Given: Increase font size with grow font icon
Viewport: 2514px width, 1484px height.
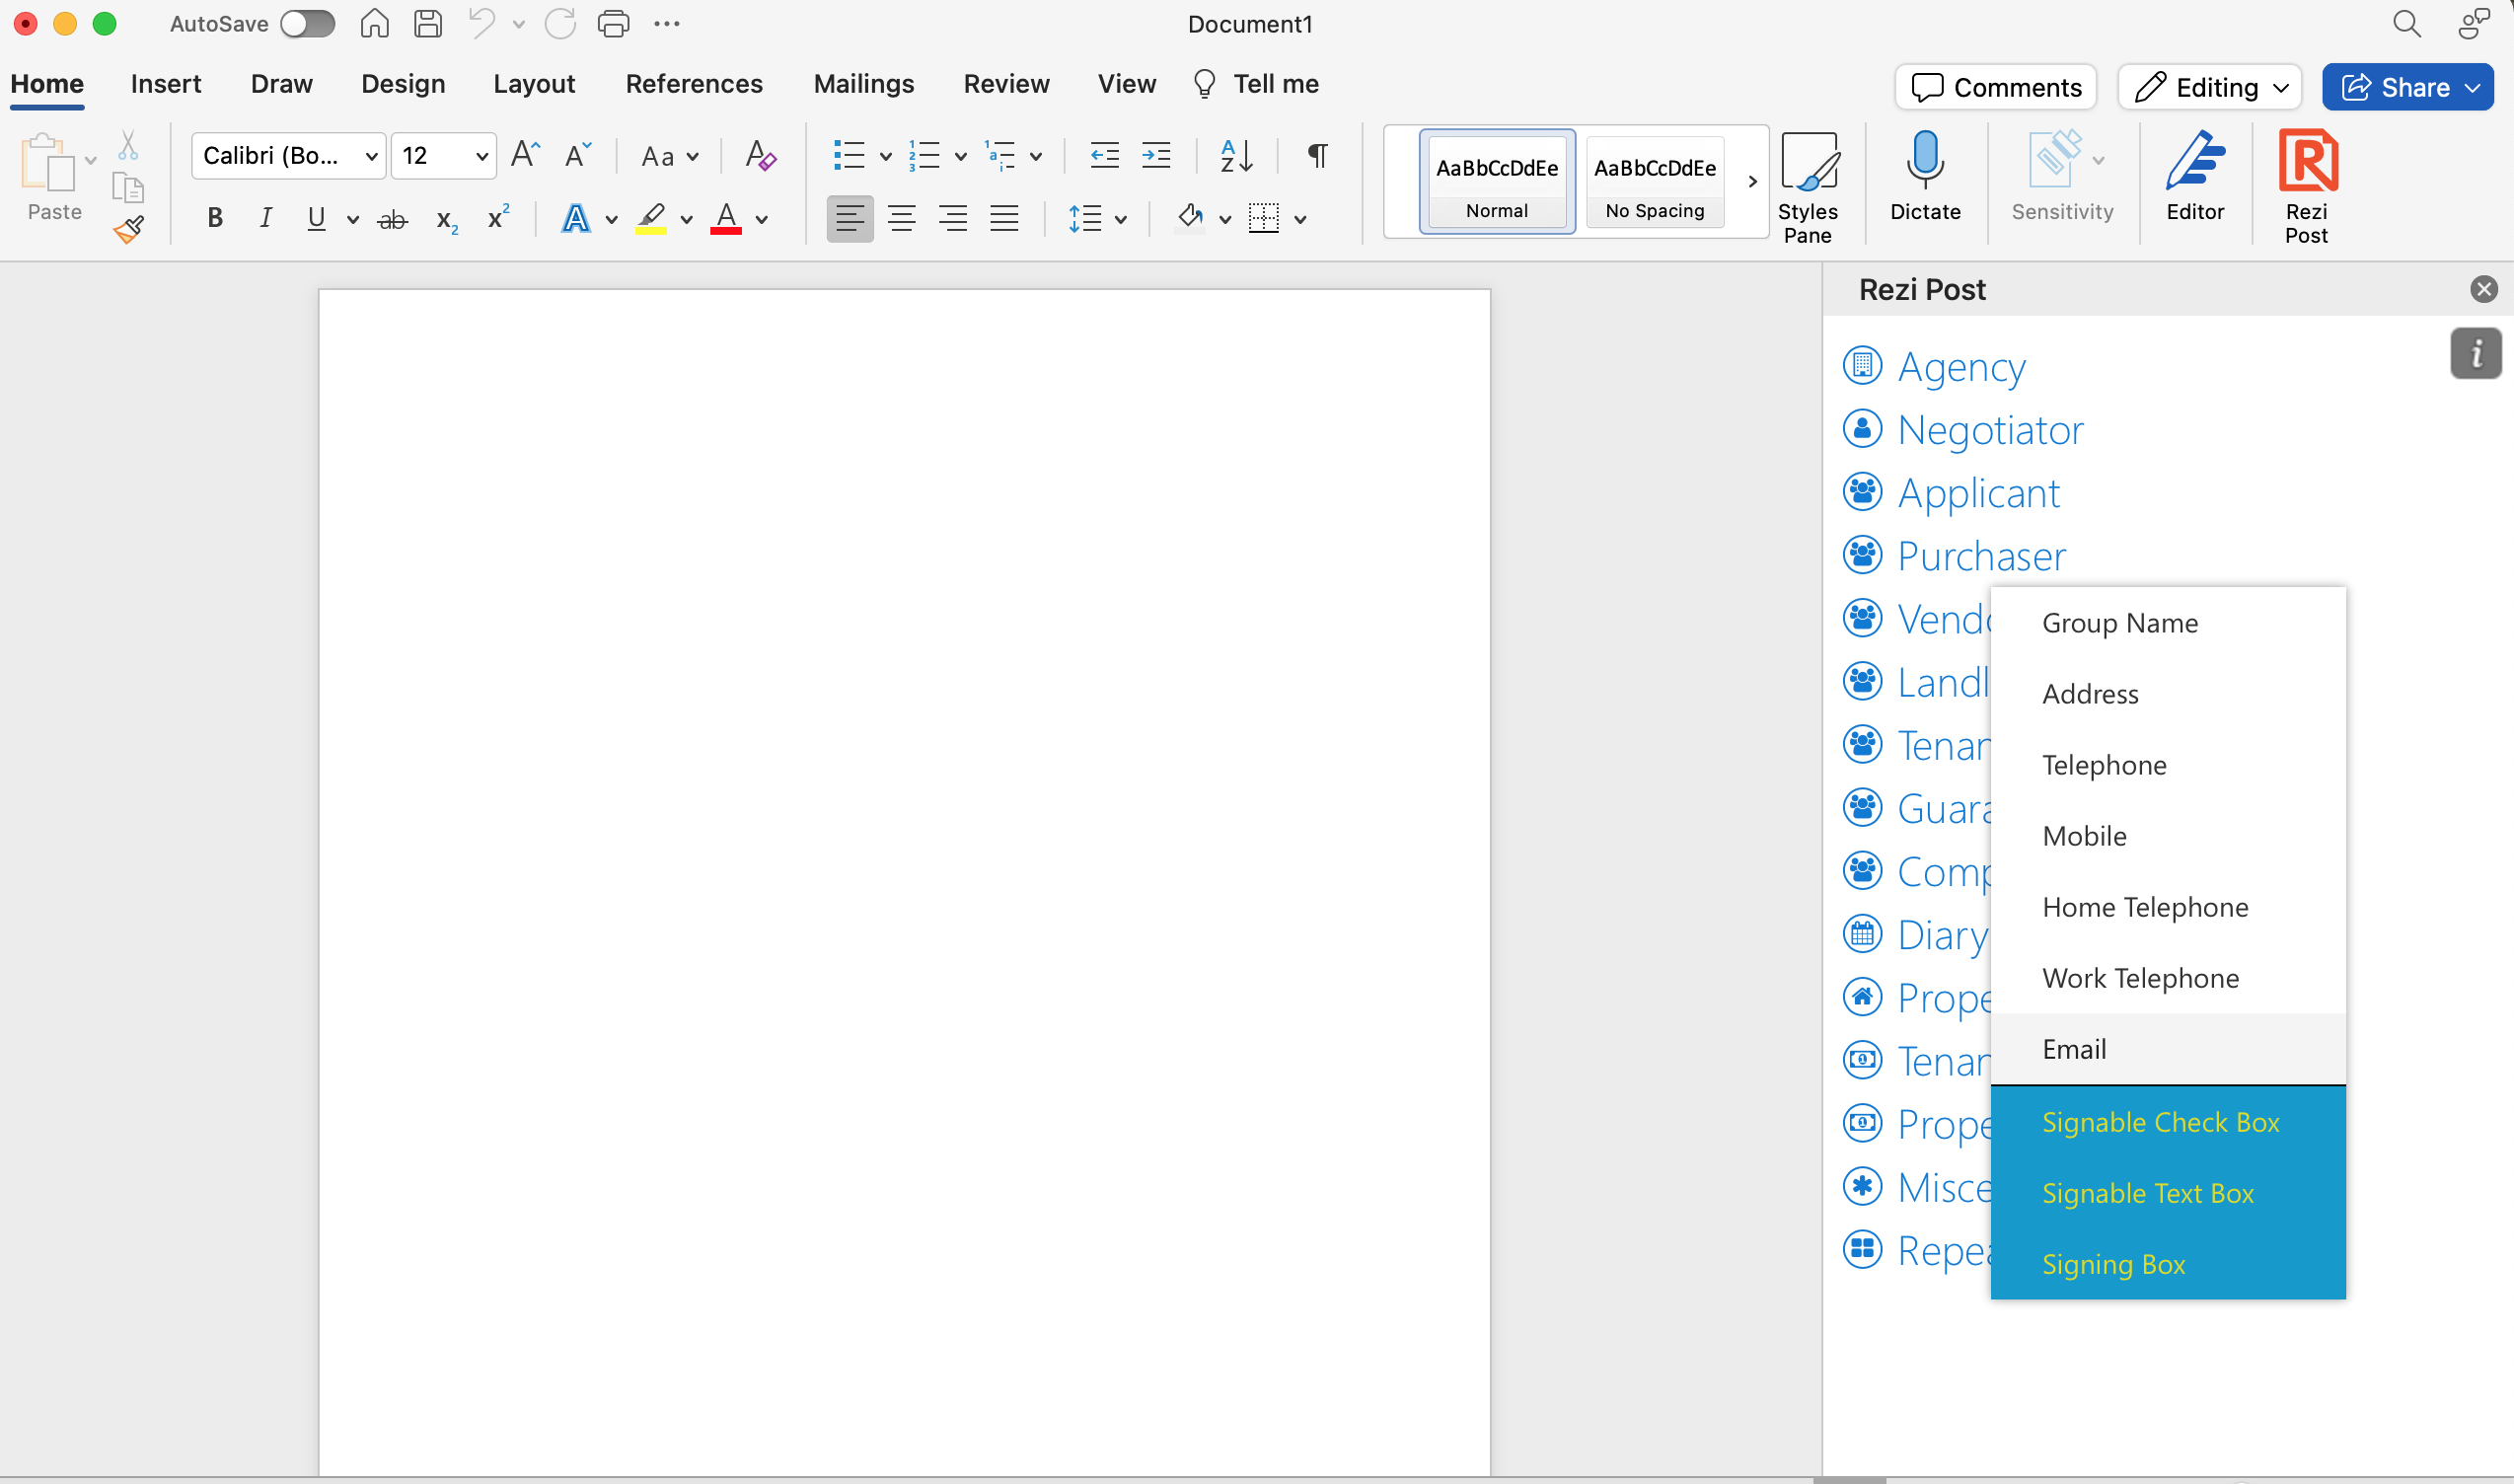Looking at the screenshot, I should [525, 155].
